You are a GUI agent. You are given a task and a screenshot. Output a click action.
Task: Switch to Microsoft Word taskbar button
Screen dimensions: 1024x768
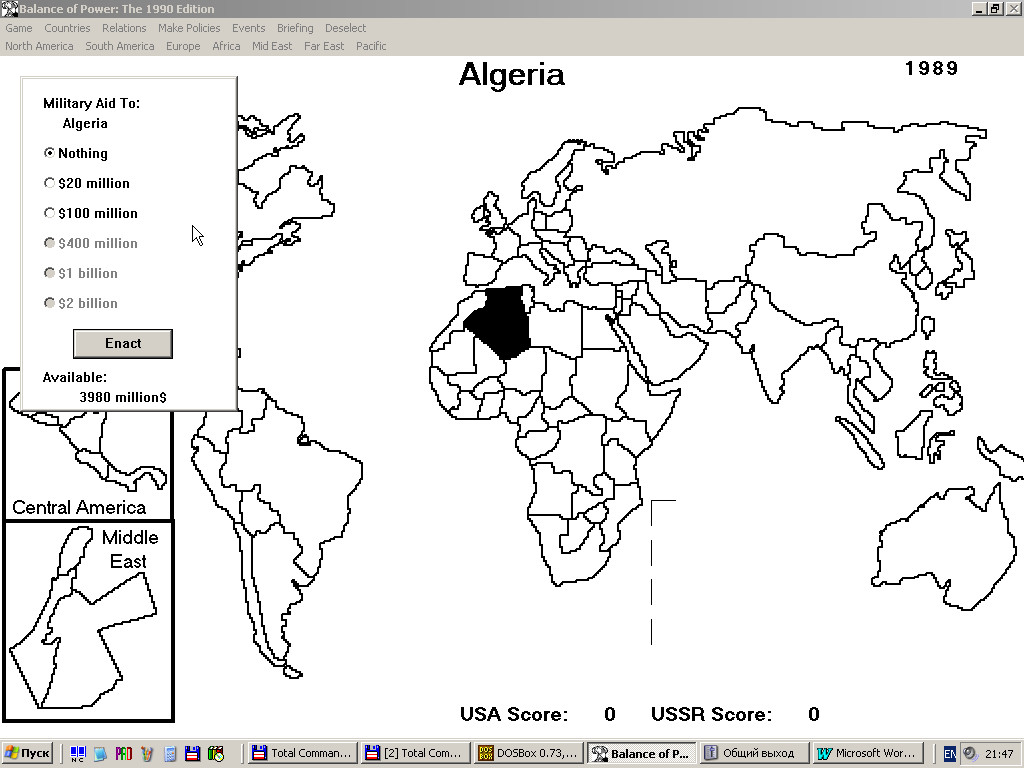coord(867,753)
